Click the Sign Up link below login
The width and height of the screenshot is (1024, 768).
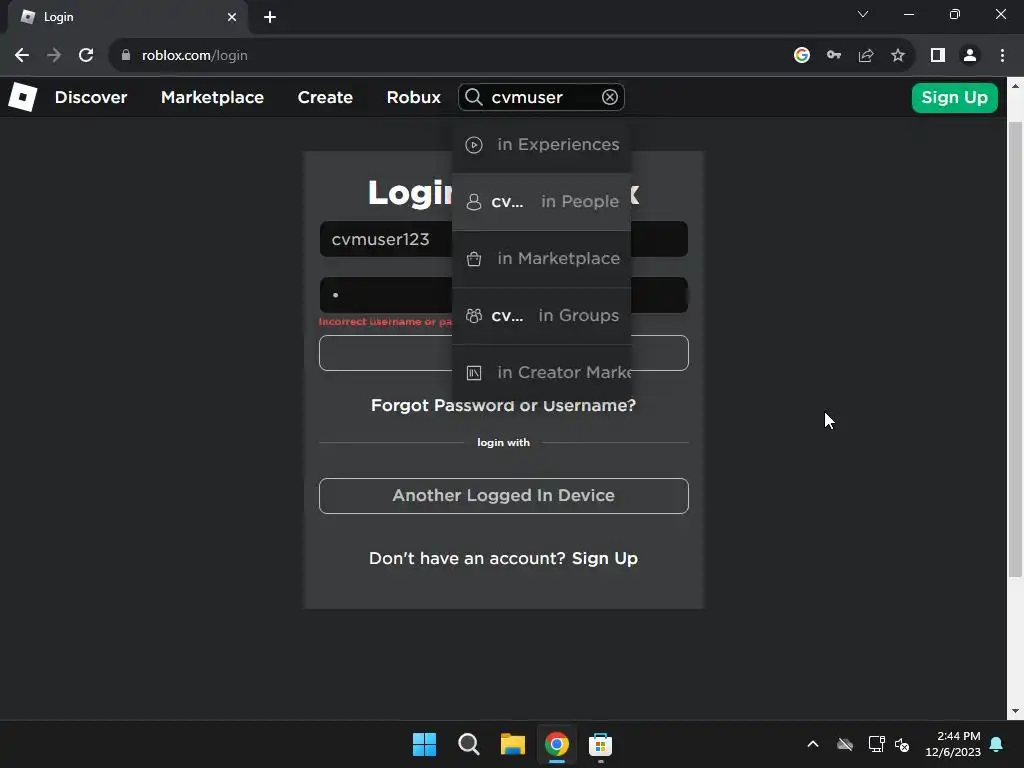coord(605,558)
